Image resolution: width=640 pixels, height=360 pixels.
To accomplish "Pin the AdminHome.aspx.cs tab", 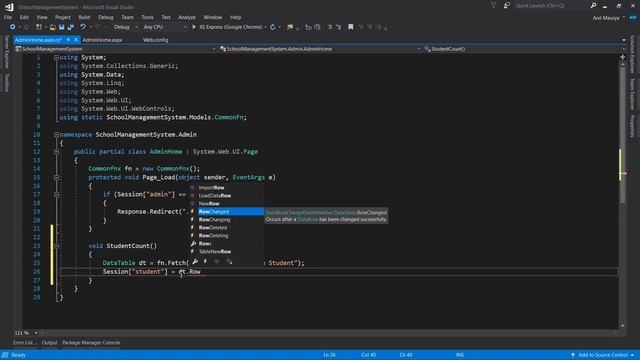I will [x=68, y=40].
